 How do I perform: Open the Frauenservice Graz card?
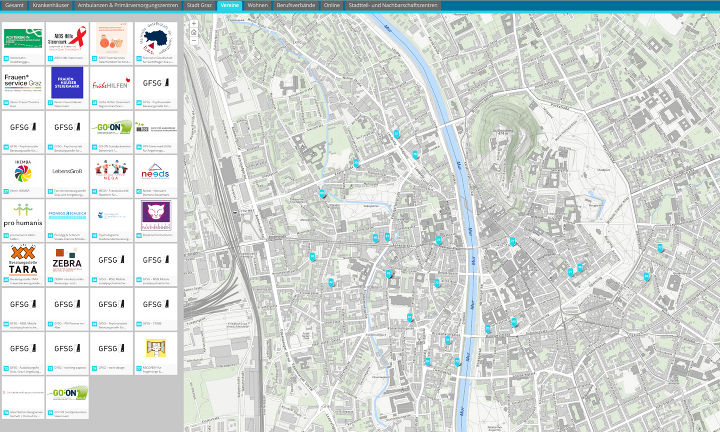pos(23,87)
